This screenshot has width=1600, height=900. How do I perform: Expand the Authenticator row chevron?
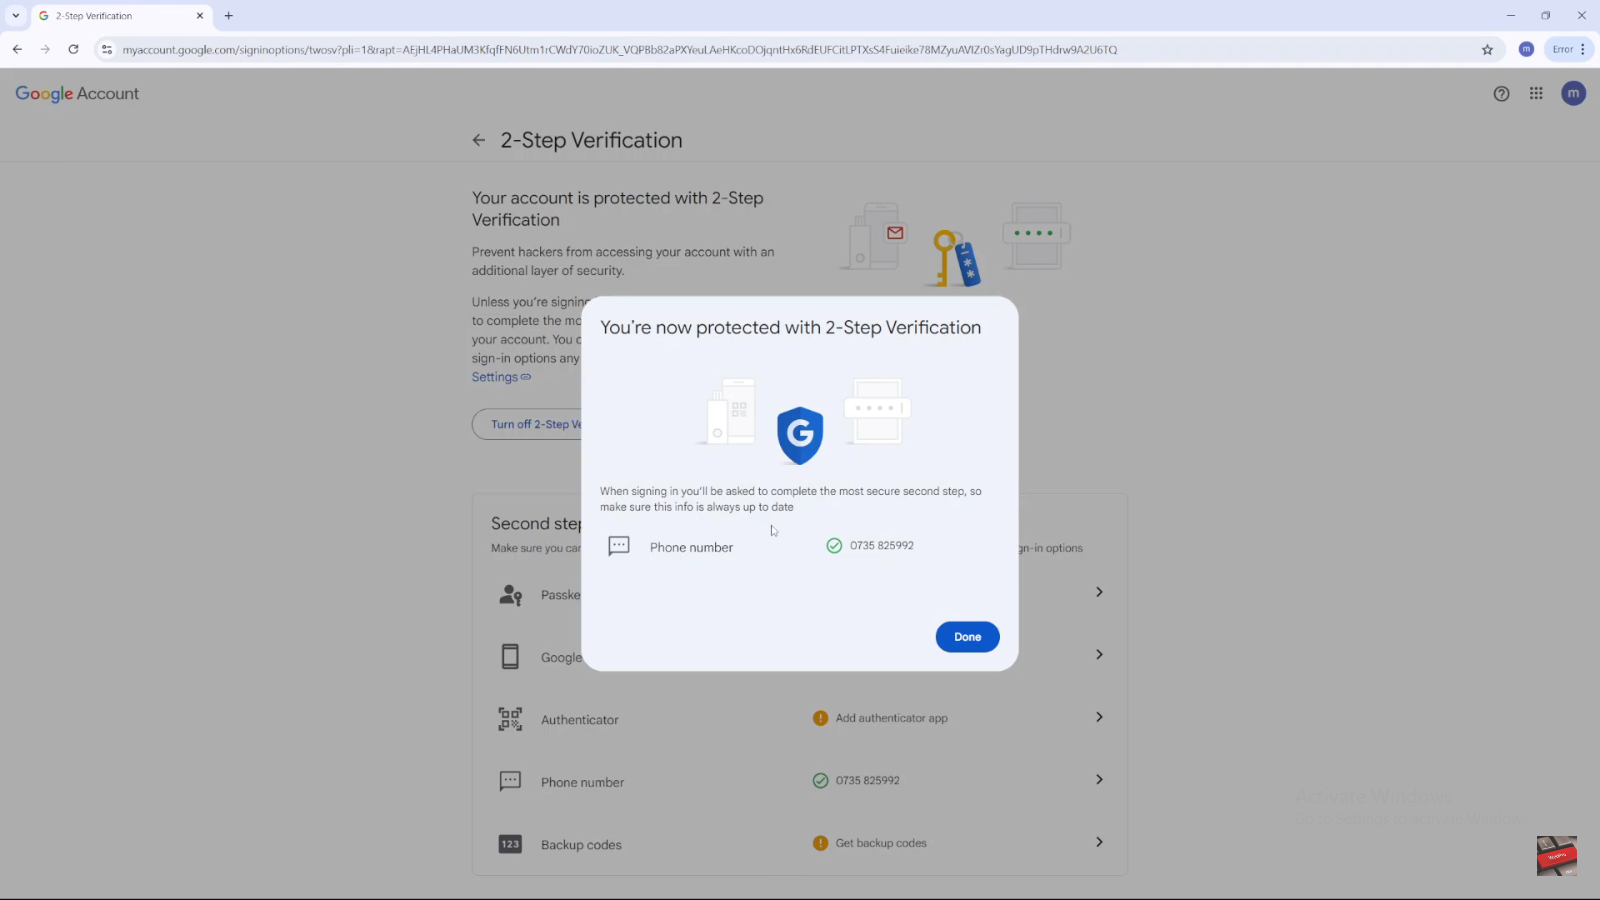[x=1099, y=717]
